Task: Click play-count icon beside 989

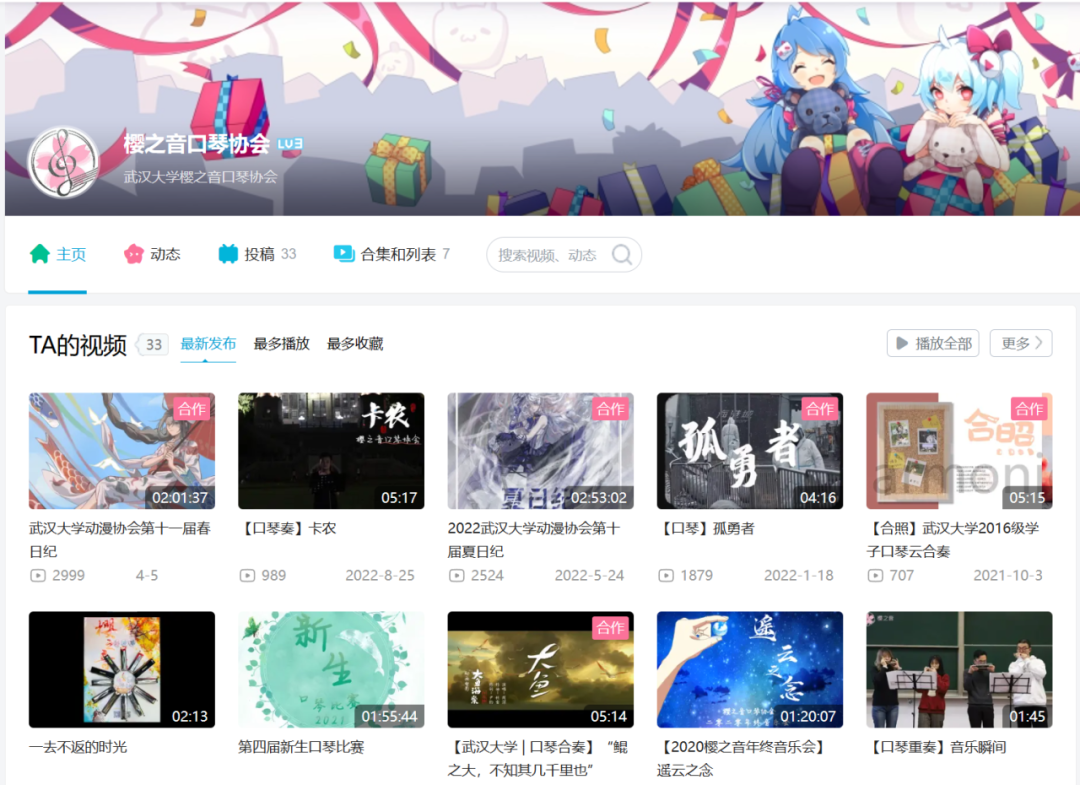Action: pyautogui.click(x=247, y=576)
